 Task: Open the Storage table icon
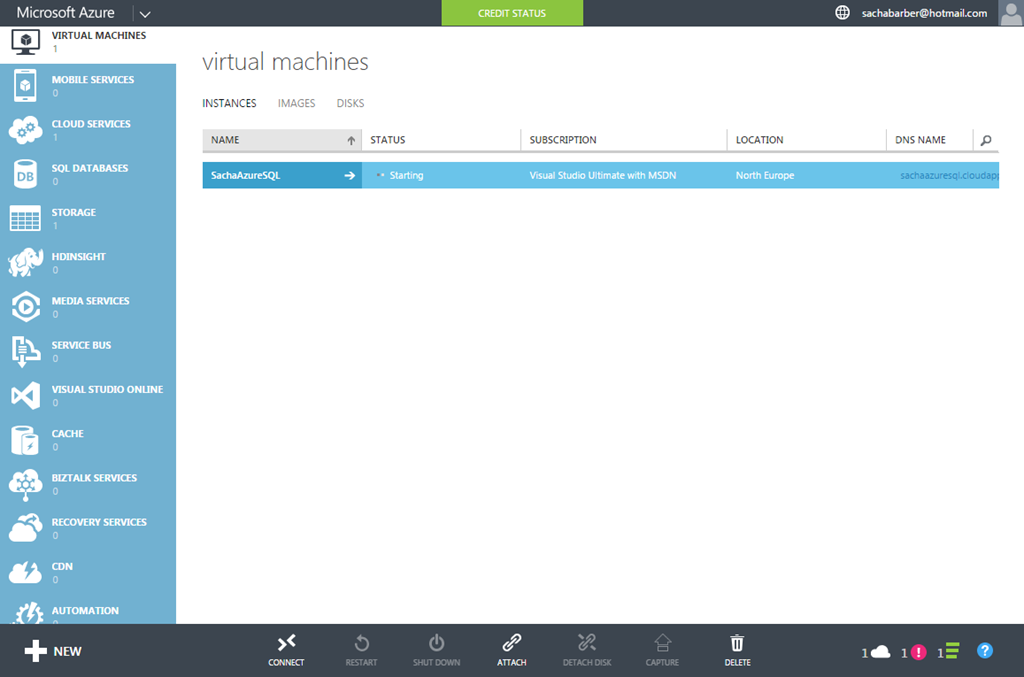pos(25,219)
